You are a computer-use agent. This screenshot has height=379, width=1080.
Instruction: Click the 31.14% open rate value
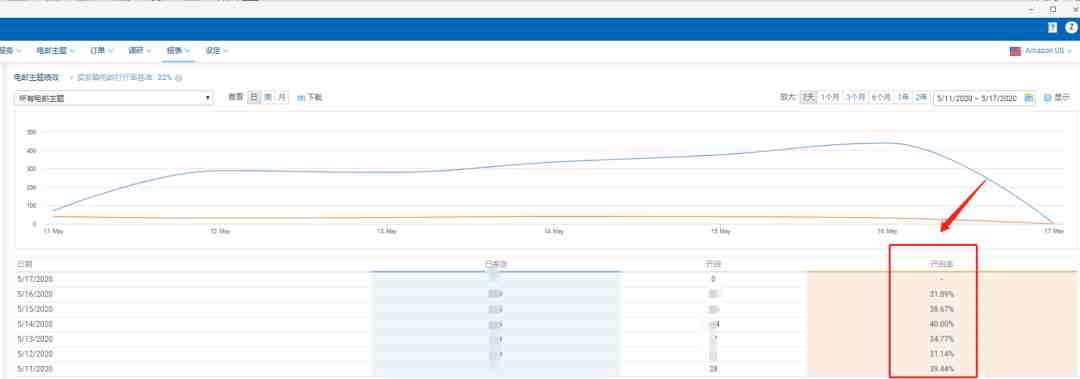941,354
